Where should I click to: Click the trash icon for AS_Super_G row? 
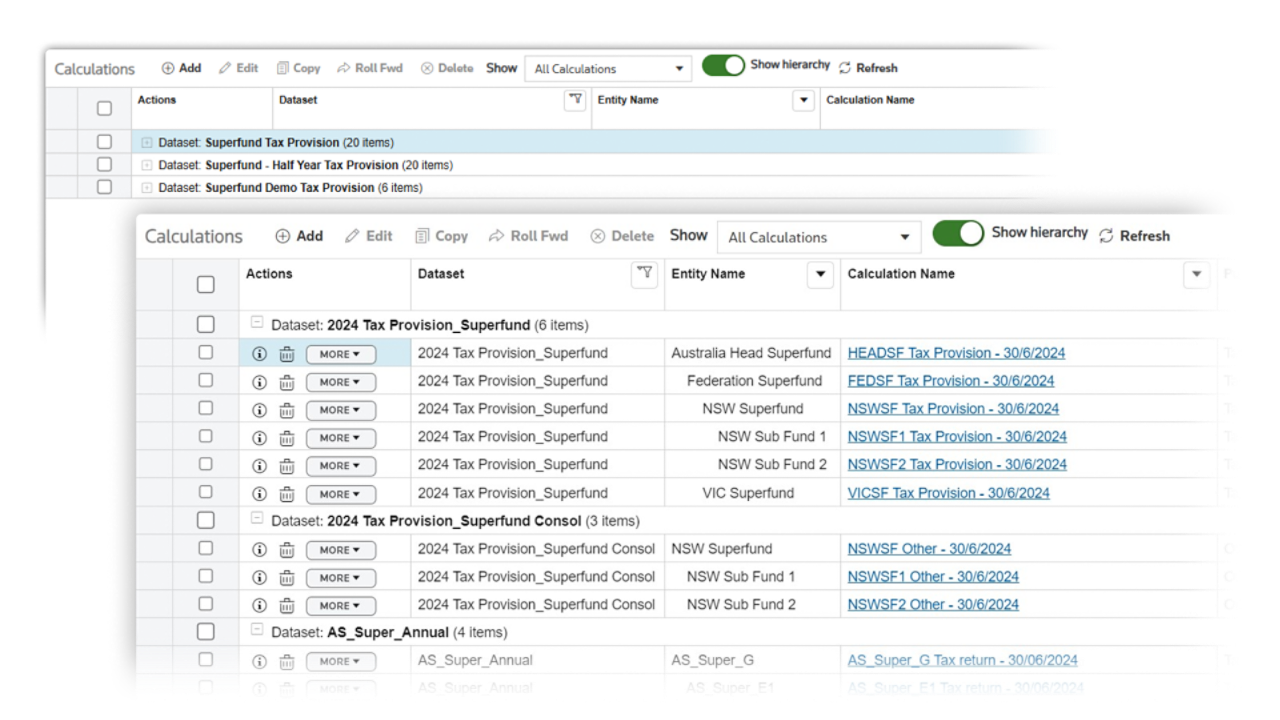click(286, 661)
